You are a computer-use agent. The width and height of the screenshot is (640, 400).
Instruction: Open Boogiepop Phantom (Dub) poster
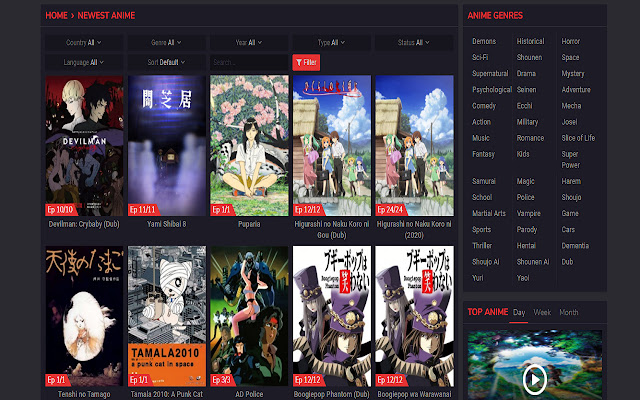(332, 316)
